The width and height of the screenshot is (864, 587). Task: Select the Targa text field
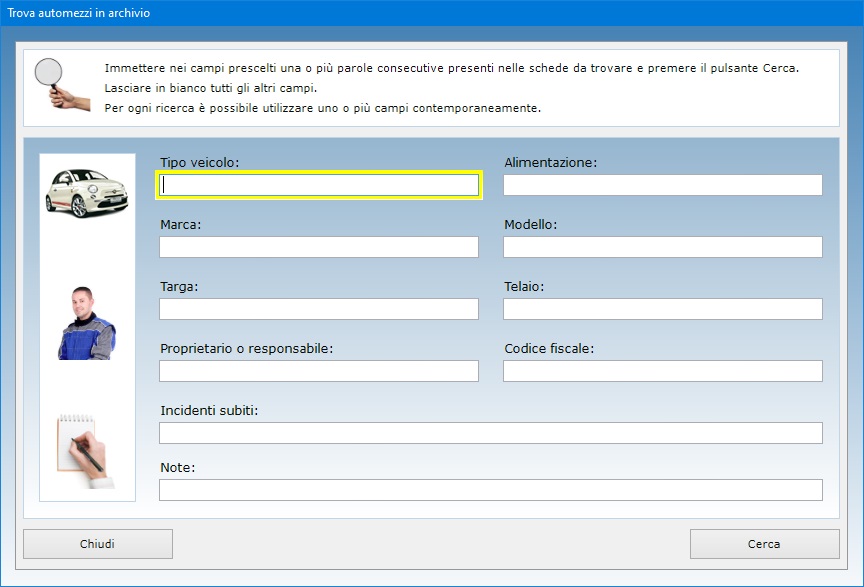pyautogui.click(x=319, y=309)
